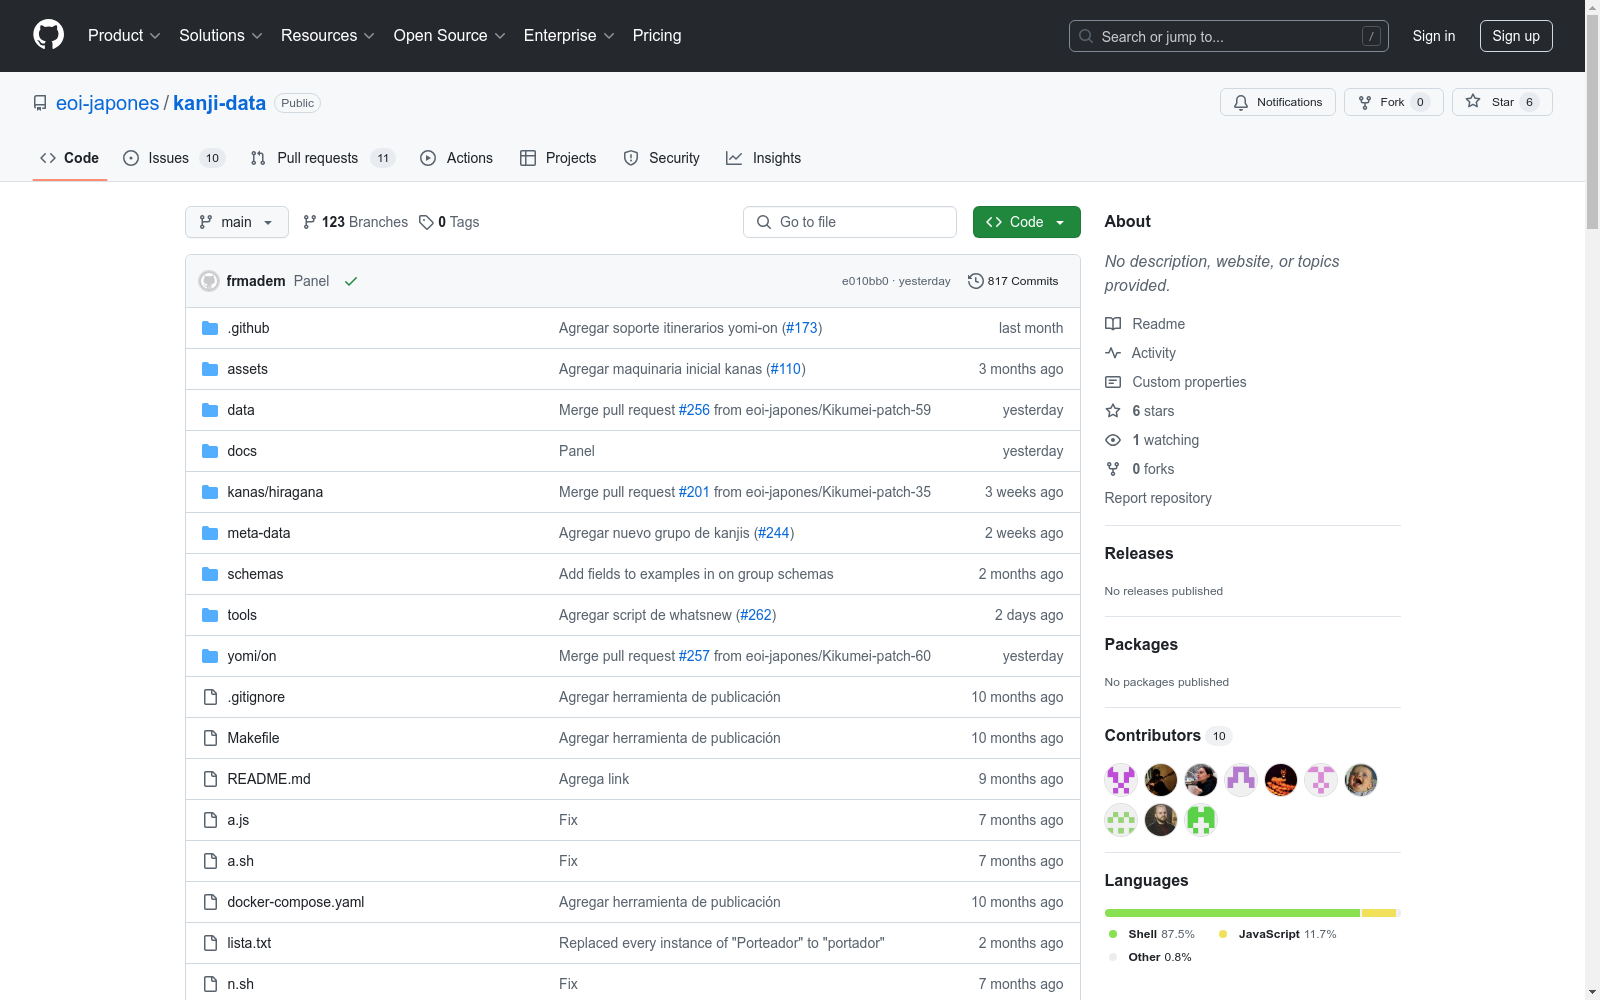Open the eoi-japones owner link
This screenshot has height=1000, width=1600.
tap(107, 103)
